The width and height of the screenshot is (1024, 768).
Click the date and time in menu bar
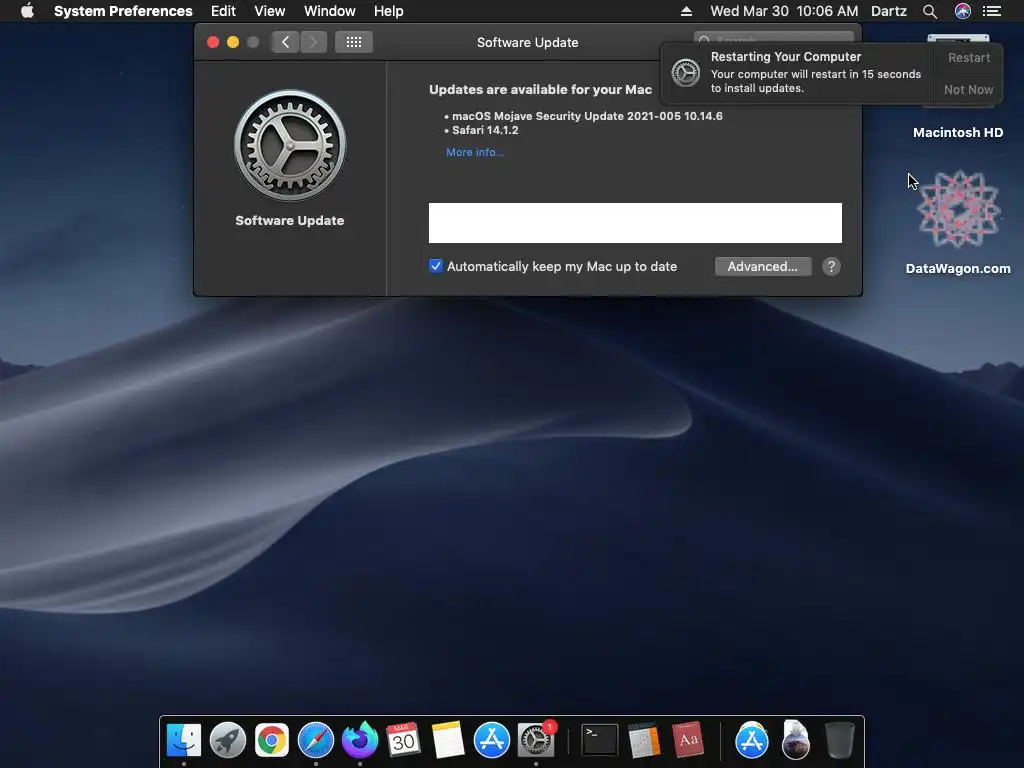pos(784,11)
